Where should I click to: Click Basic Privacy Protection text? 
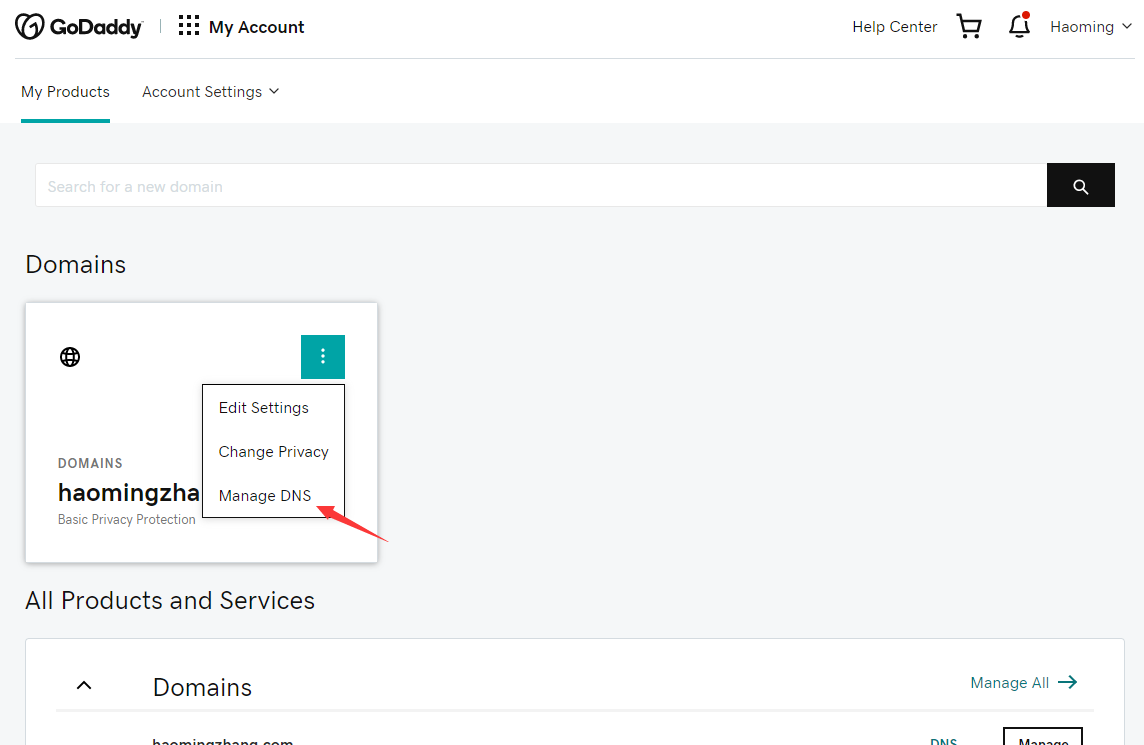pyautogui.click(x=127, y=520)
